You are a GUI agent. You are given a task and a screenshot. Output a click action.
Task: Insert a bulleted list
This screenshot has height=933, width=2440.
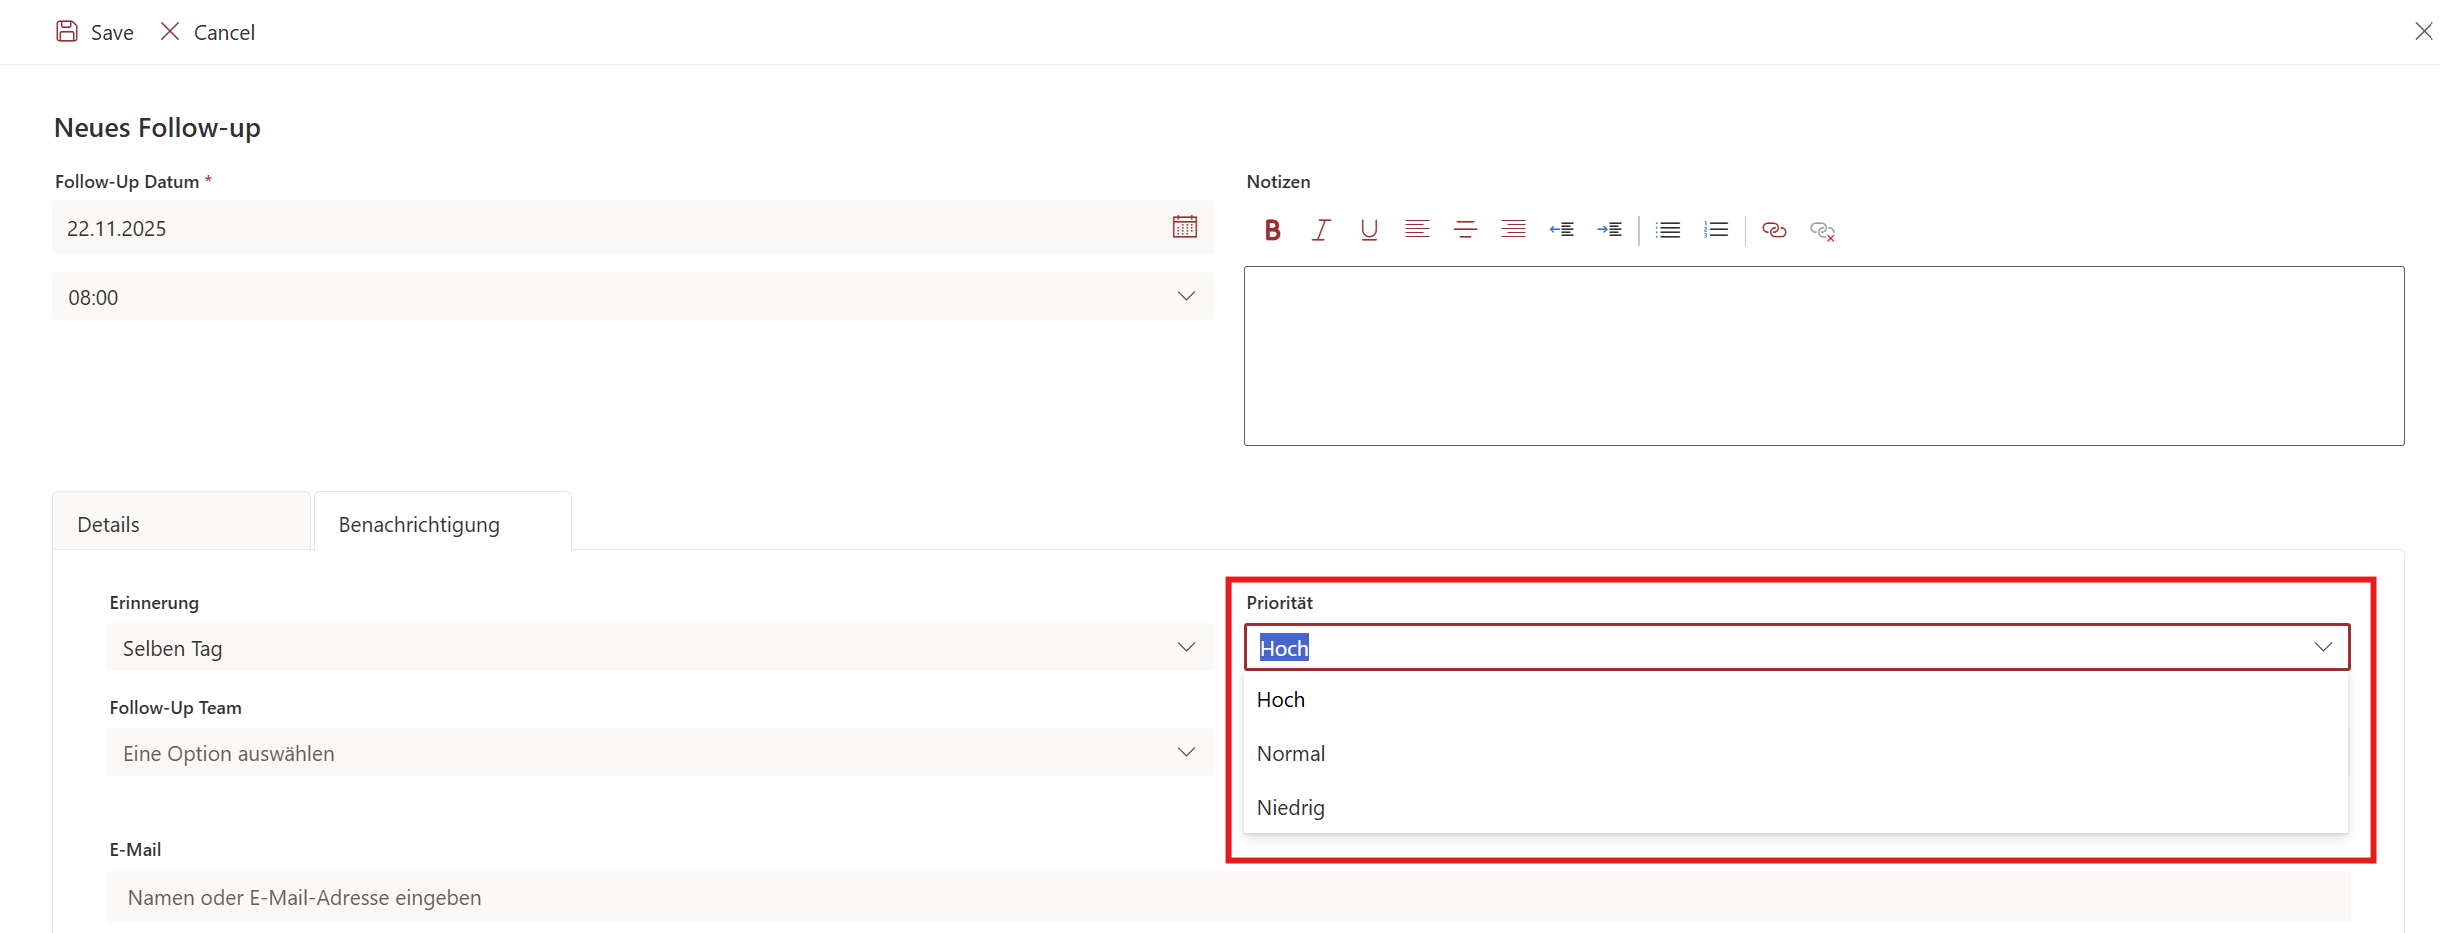click(1667, 230)
